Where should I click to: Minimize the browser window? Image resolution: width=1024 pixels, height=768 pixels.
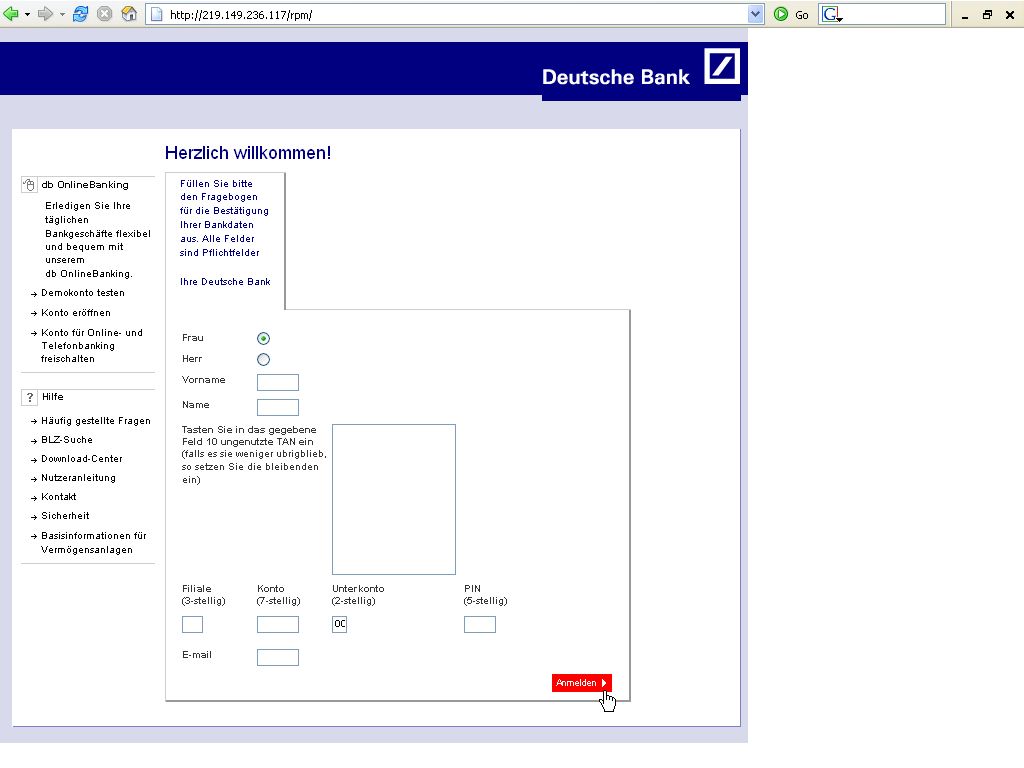(x=965, y=15)
